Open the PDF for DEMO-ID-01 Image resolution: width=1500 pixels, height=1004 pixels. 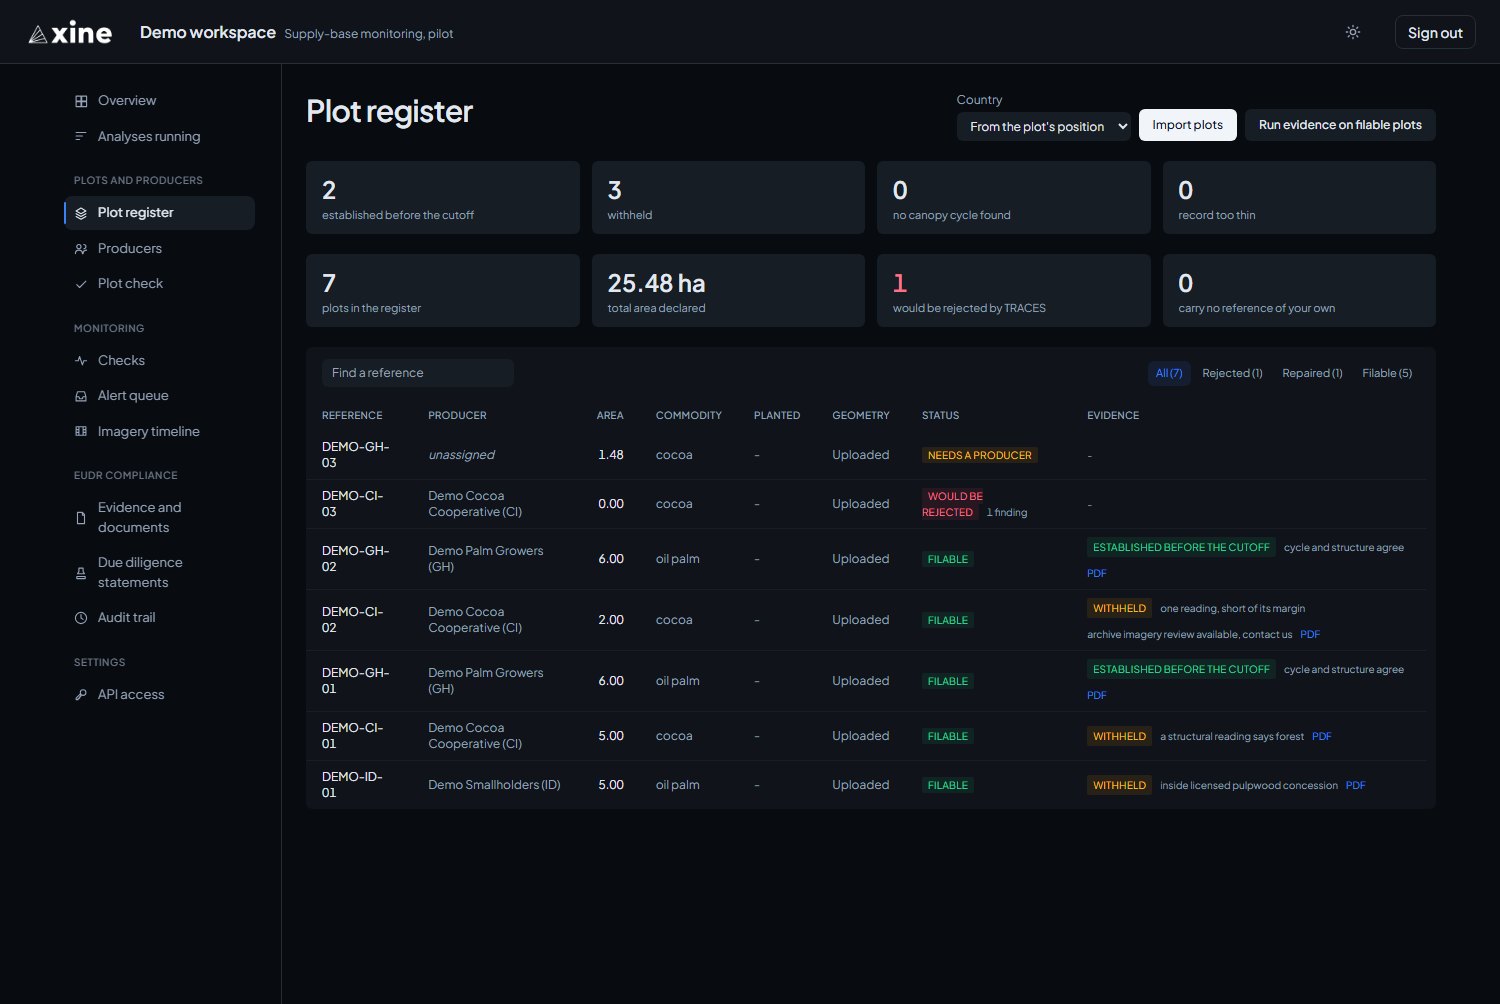pos(1355,785)
